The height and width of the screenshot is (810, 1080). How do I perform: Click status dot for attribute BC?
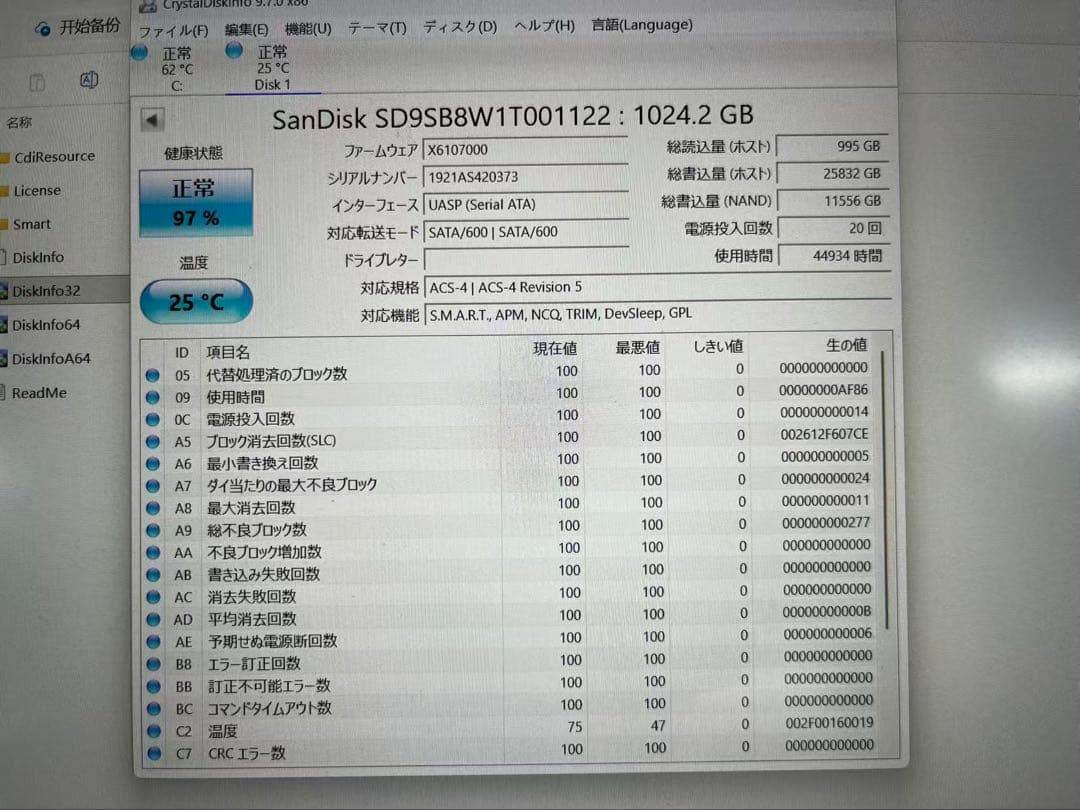(x=154, y=709)
